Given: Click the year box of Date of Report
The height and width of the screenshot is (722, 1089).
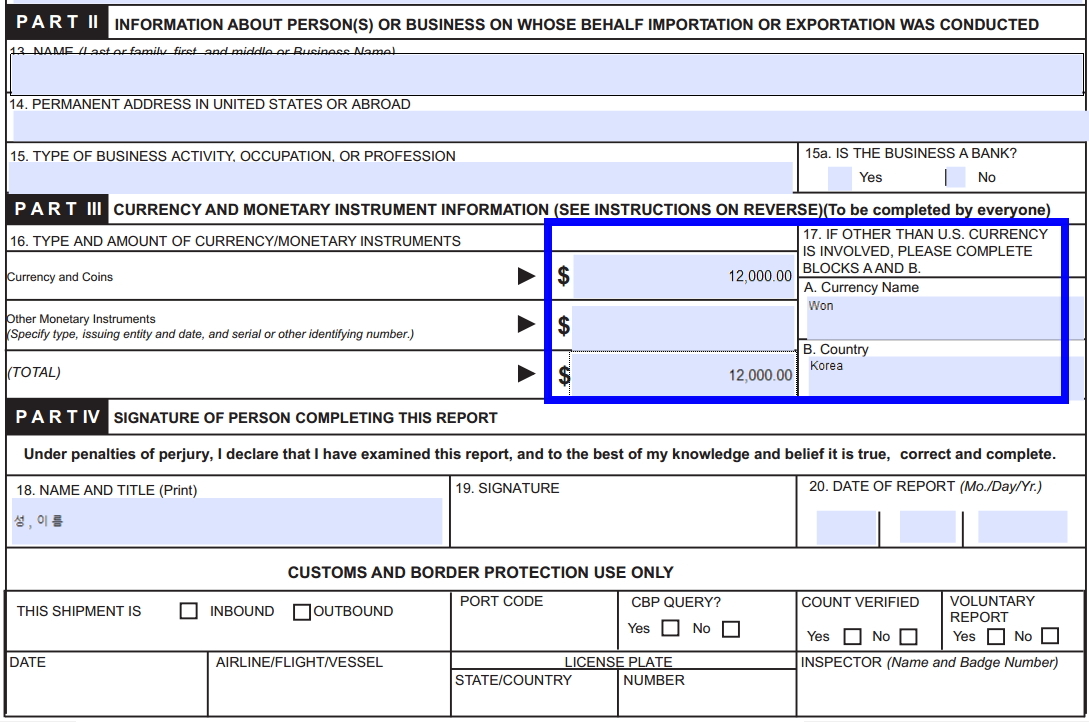Looking at the screenshot, I should pyautogui.click(x=1022, y=527).
